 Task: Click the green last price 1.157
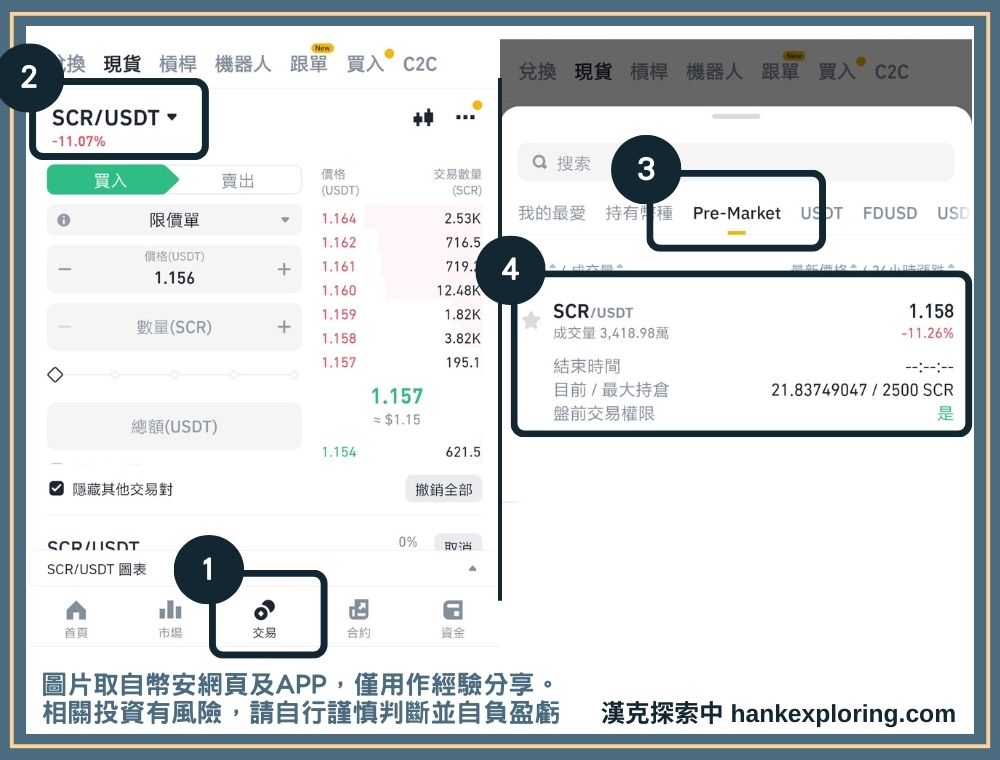397,396
